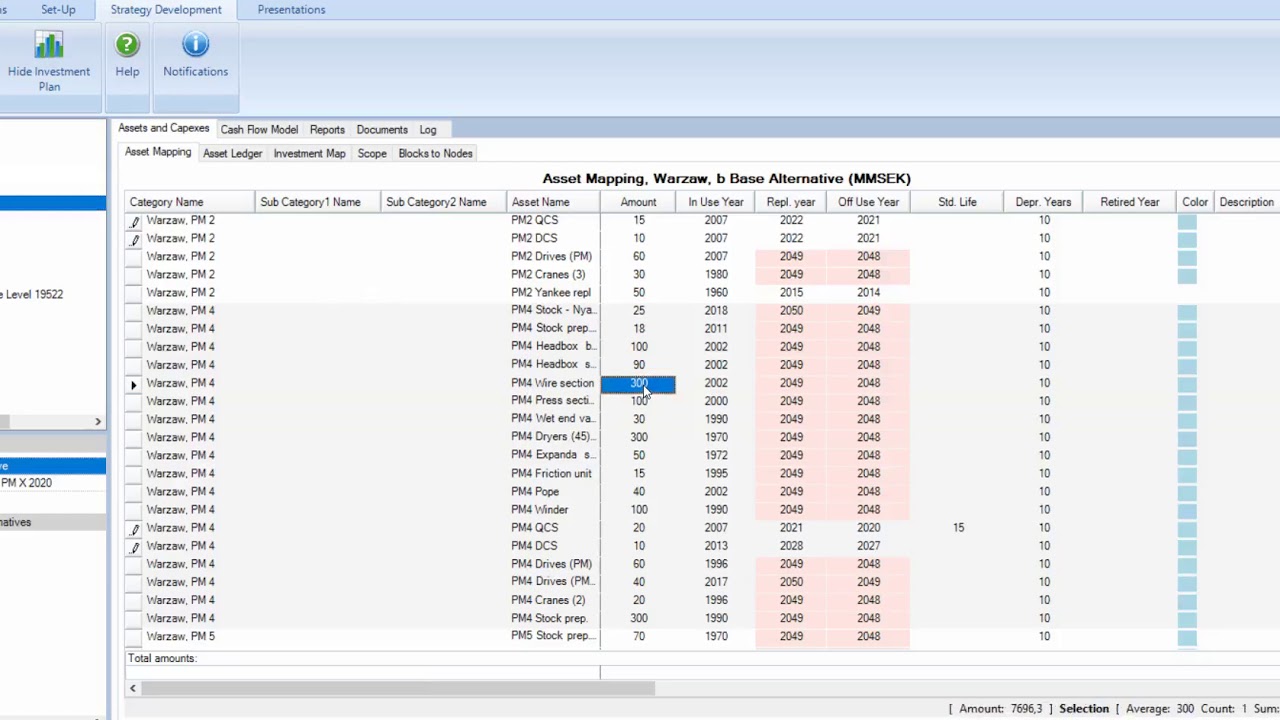The height and width of the screenshot is (720, 1280).
Task: Click the pencil edit icon for PM4 DCS
Action: (134, 546)
